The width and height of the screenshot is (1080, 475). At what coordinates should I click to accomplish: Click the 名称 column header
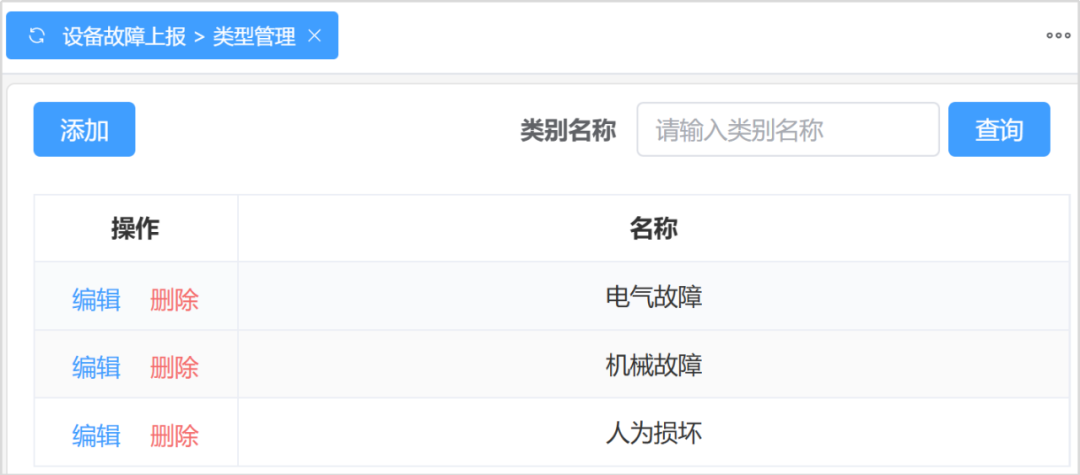click(653, 229)
